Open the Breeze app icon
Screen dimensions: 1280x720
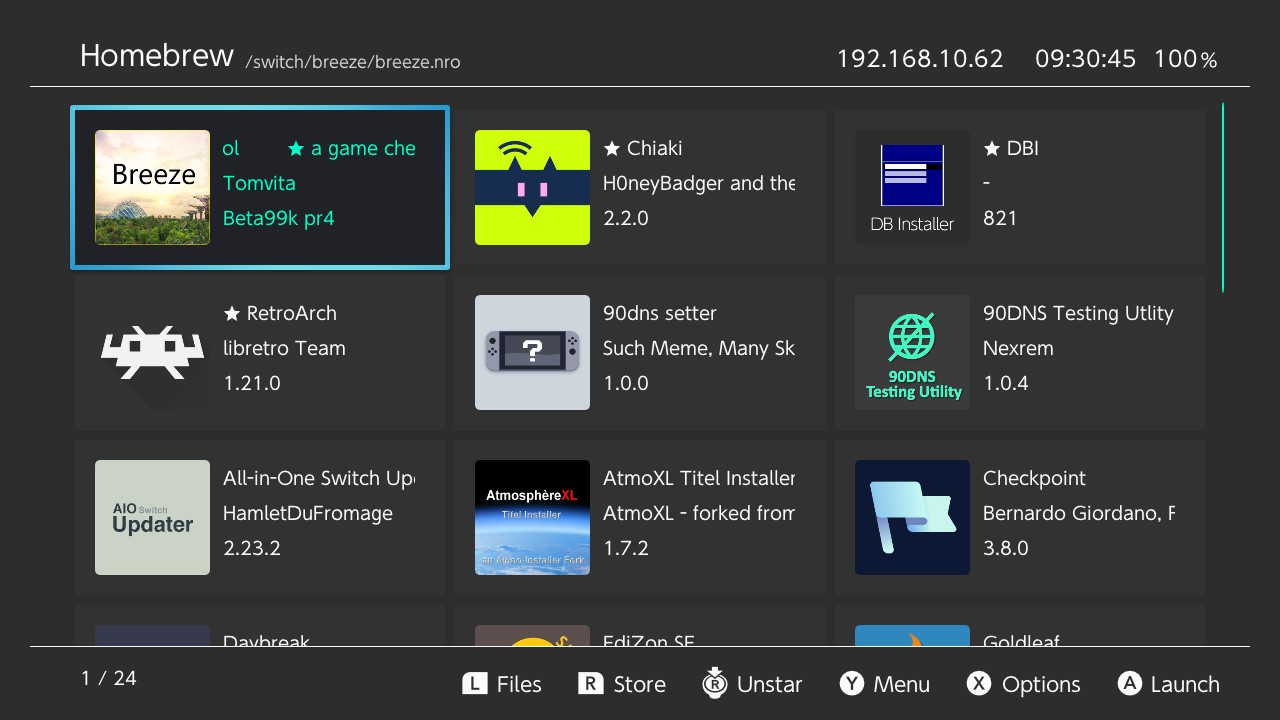click(152, 188)
